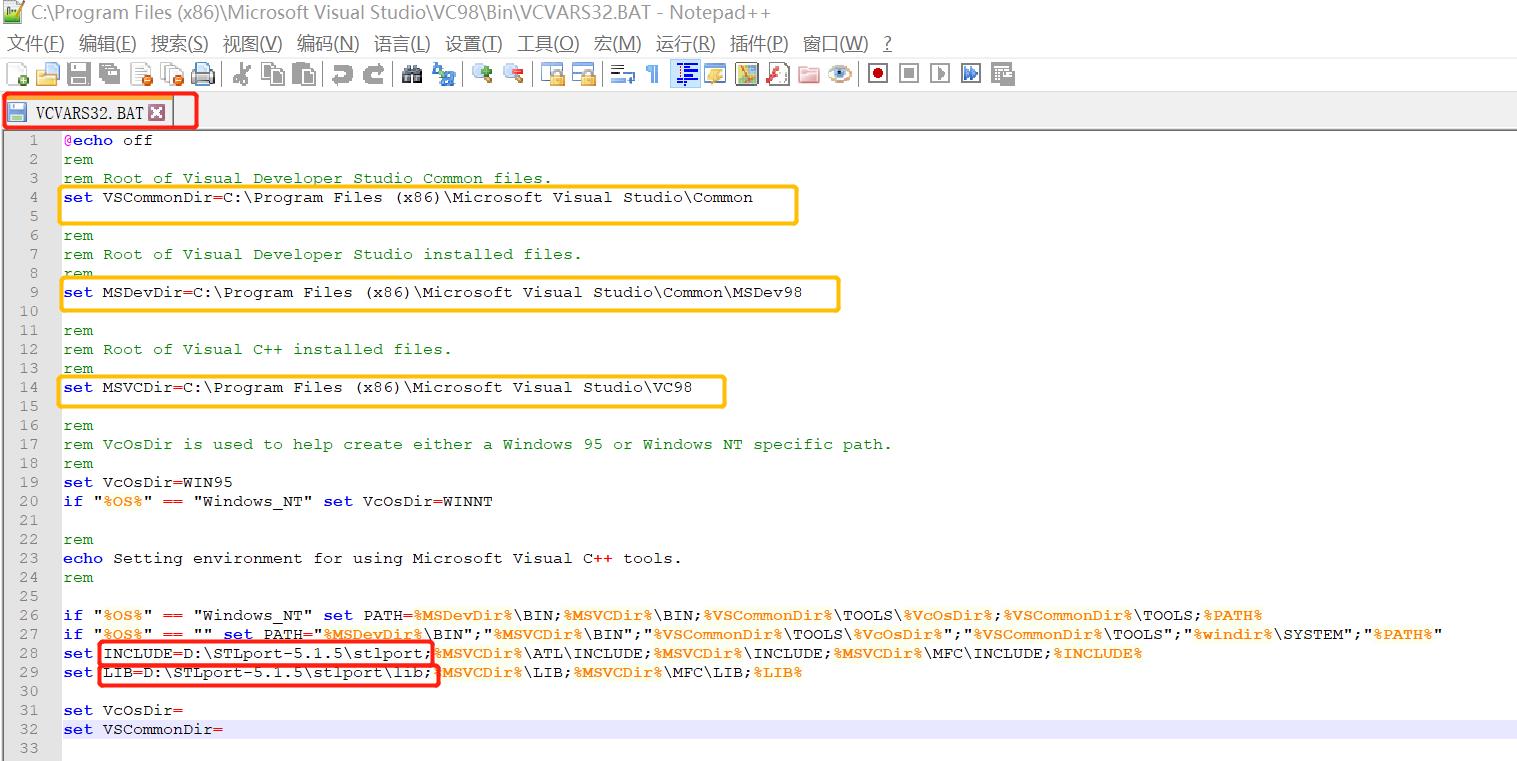The width and height of the screenshot is (1517, 761).
Task: Open the 设置(T) menu
Action: pos(473,44)
